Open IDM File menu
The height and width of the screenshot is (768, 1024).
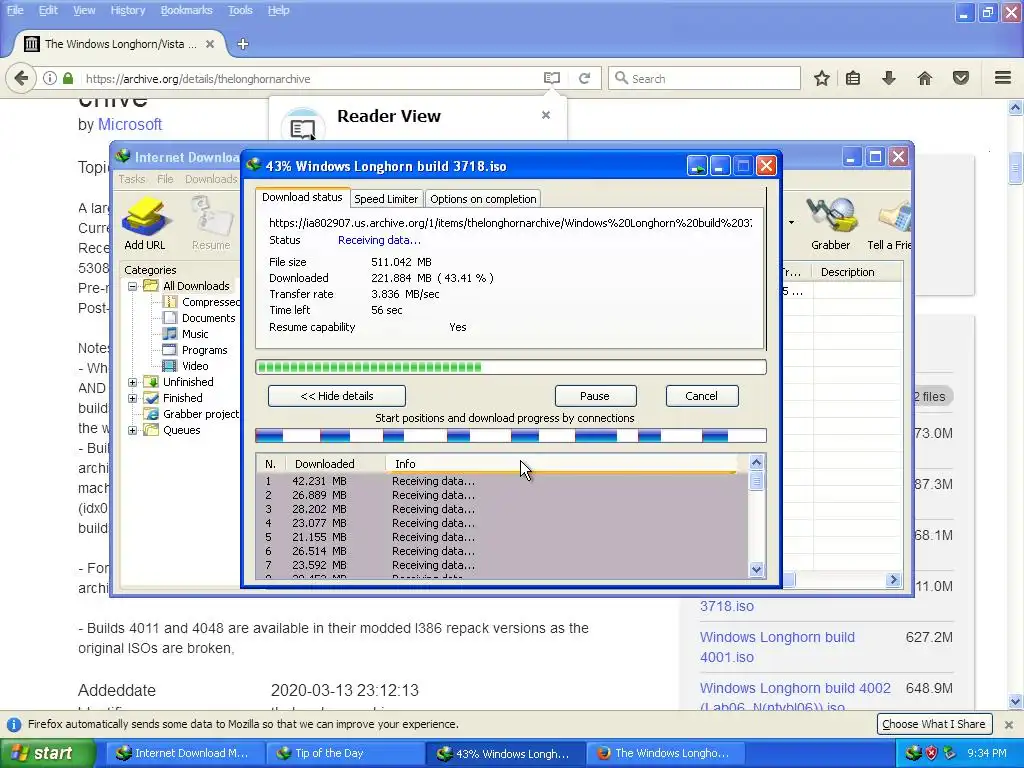[x=165, y=179]
